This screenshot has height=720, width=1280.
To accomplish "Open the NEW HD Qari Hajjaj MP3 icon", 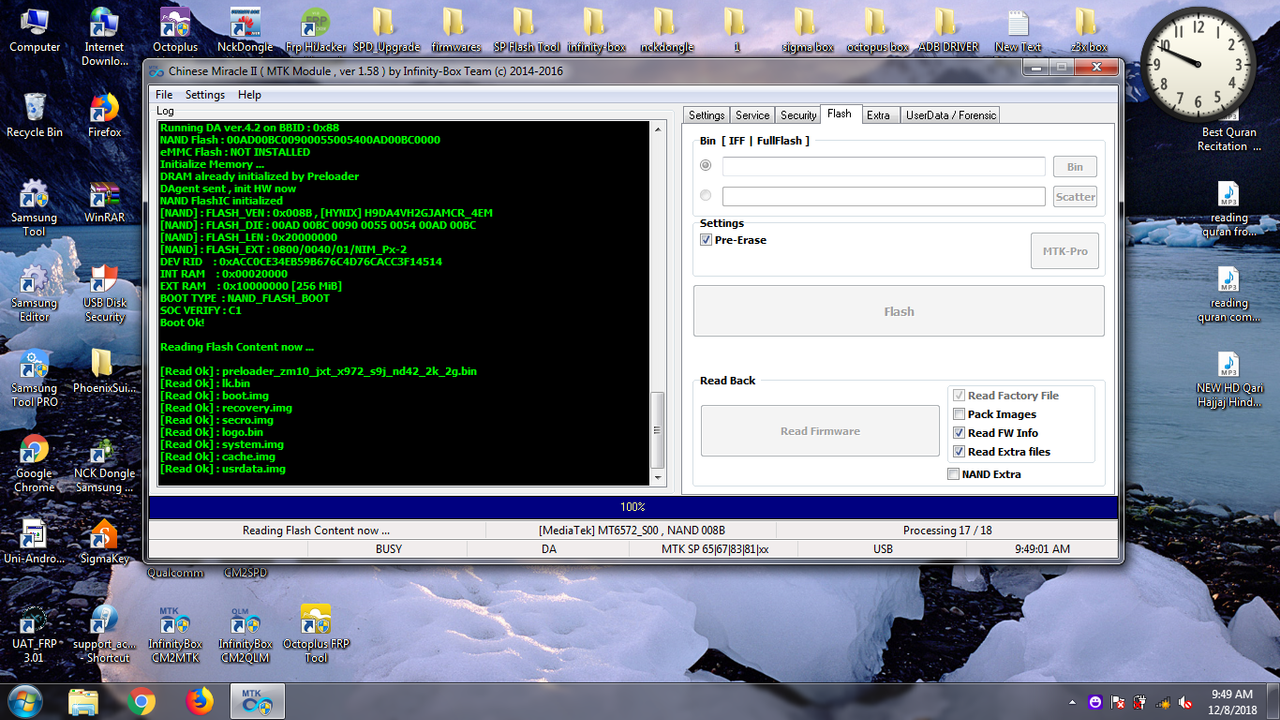I will coord(1229,379).
